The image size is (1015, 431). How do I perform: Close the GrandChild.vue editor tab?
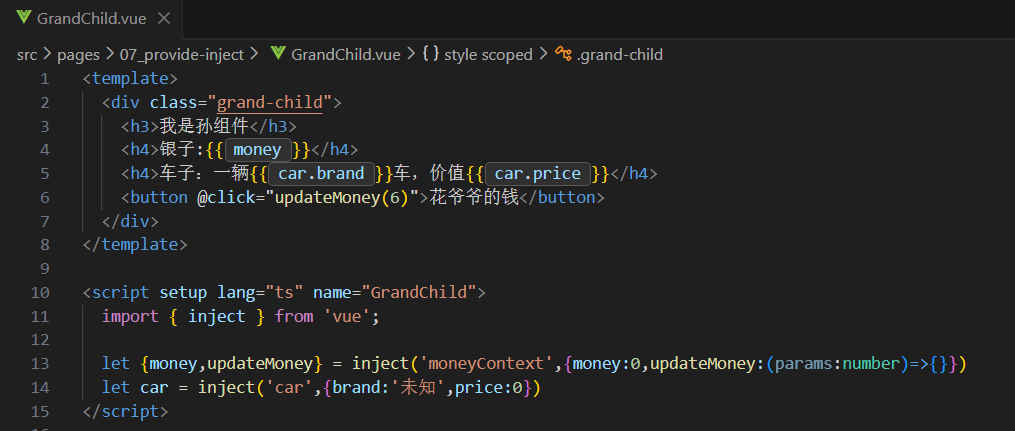164,18
